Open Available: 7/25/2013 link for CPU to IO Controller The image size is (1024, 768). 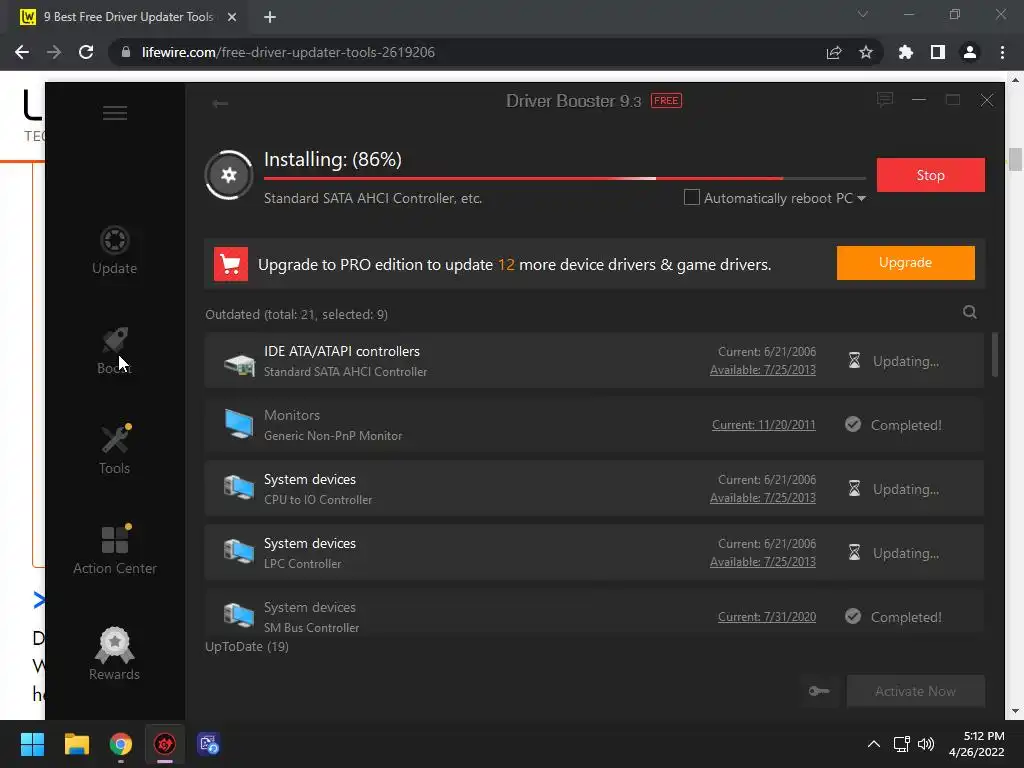click(x=763, y=498)
